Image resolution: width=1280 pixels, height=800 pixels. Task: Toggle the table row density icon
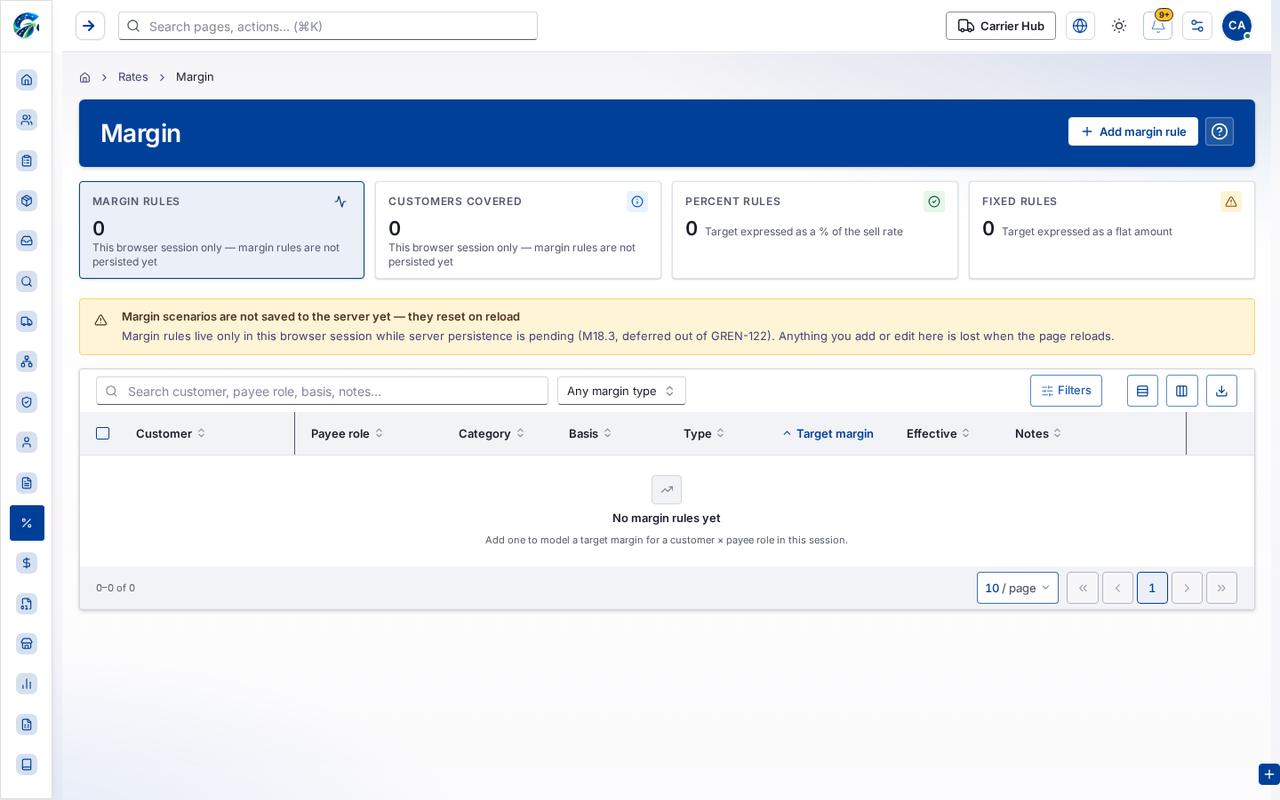[x=1142, y=391]
